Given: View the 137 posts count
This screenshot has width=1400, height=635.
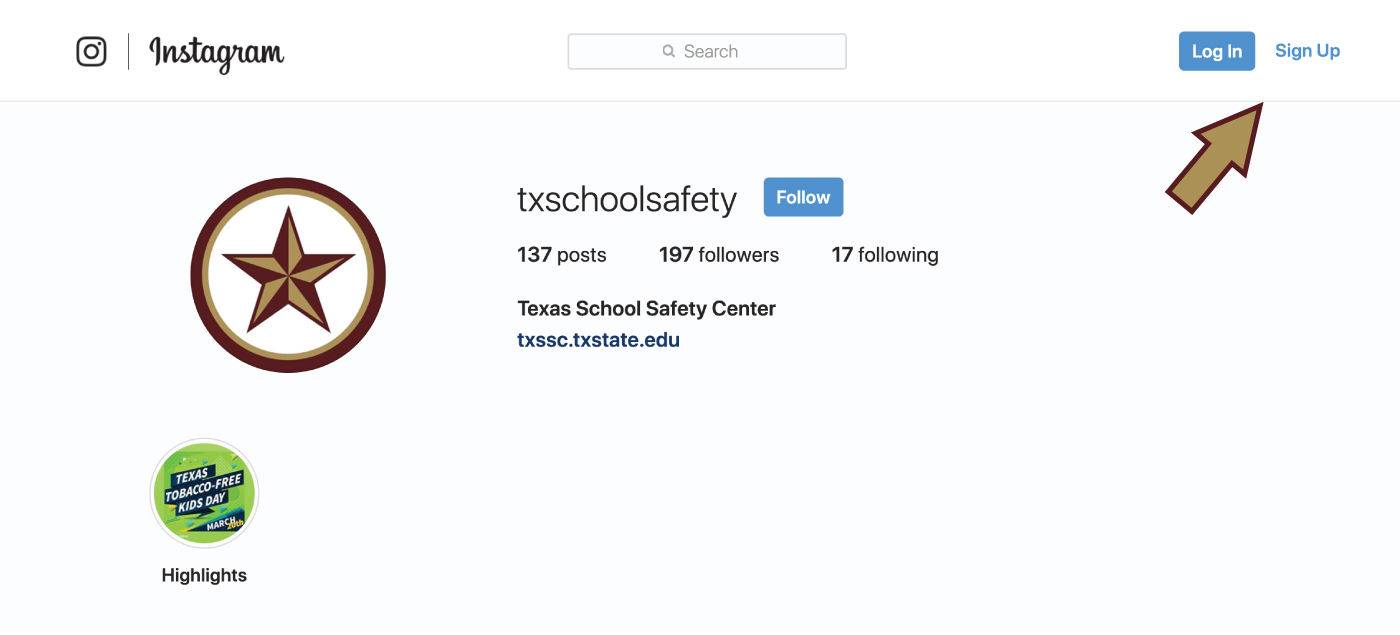Looking at the screenshot, I should 562,255.
